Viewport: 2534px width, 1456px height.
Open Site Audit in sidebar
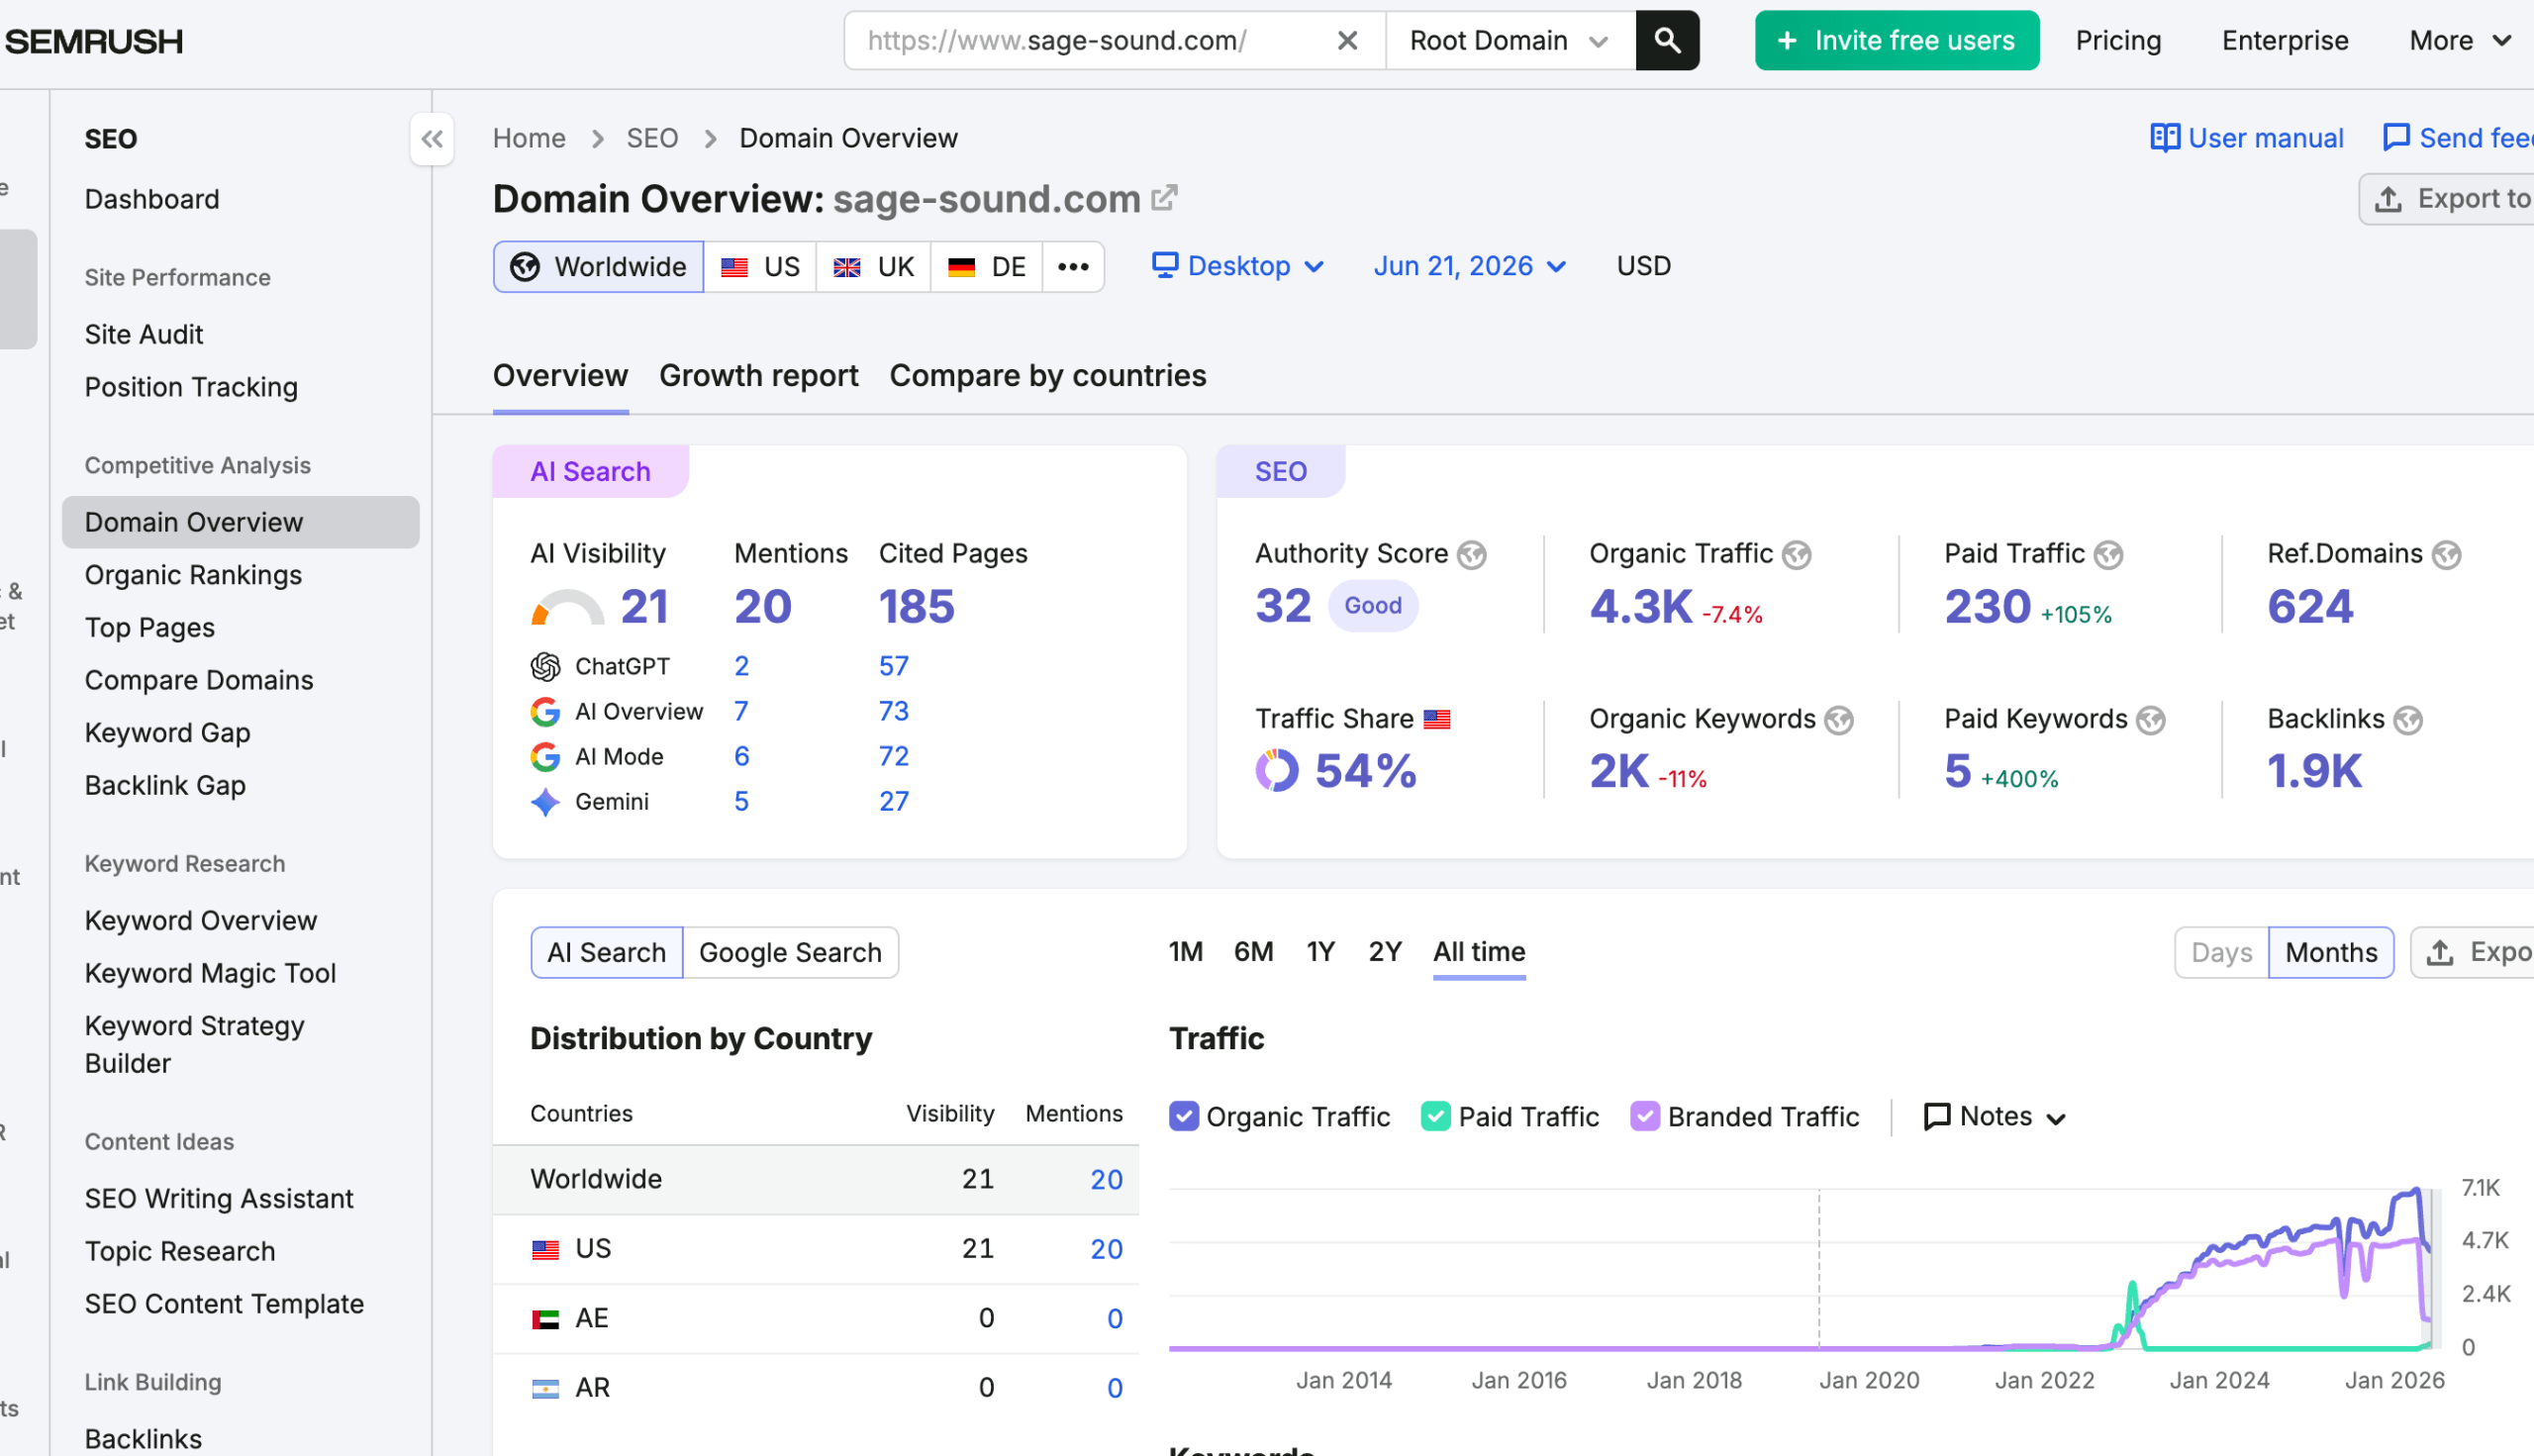(x=144, y=334)
